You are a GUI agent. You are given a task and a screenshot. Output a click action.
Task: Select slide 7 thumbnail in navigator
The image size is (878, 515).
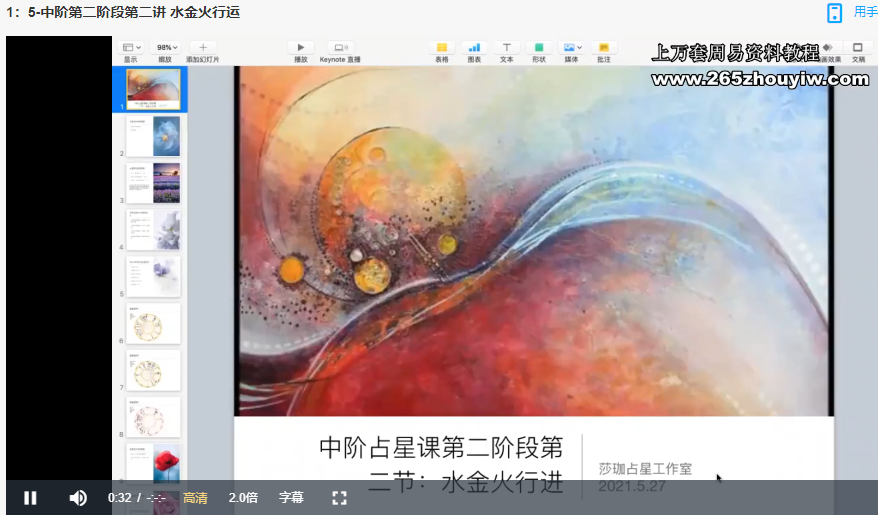pyautogui.click(x=153, y=371)
